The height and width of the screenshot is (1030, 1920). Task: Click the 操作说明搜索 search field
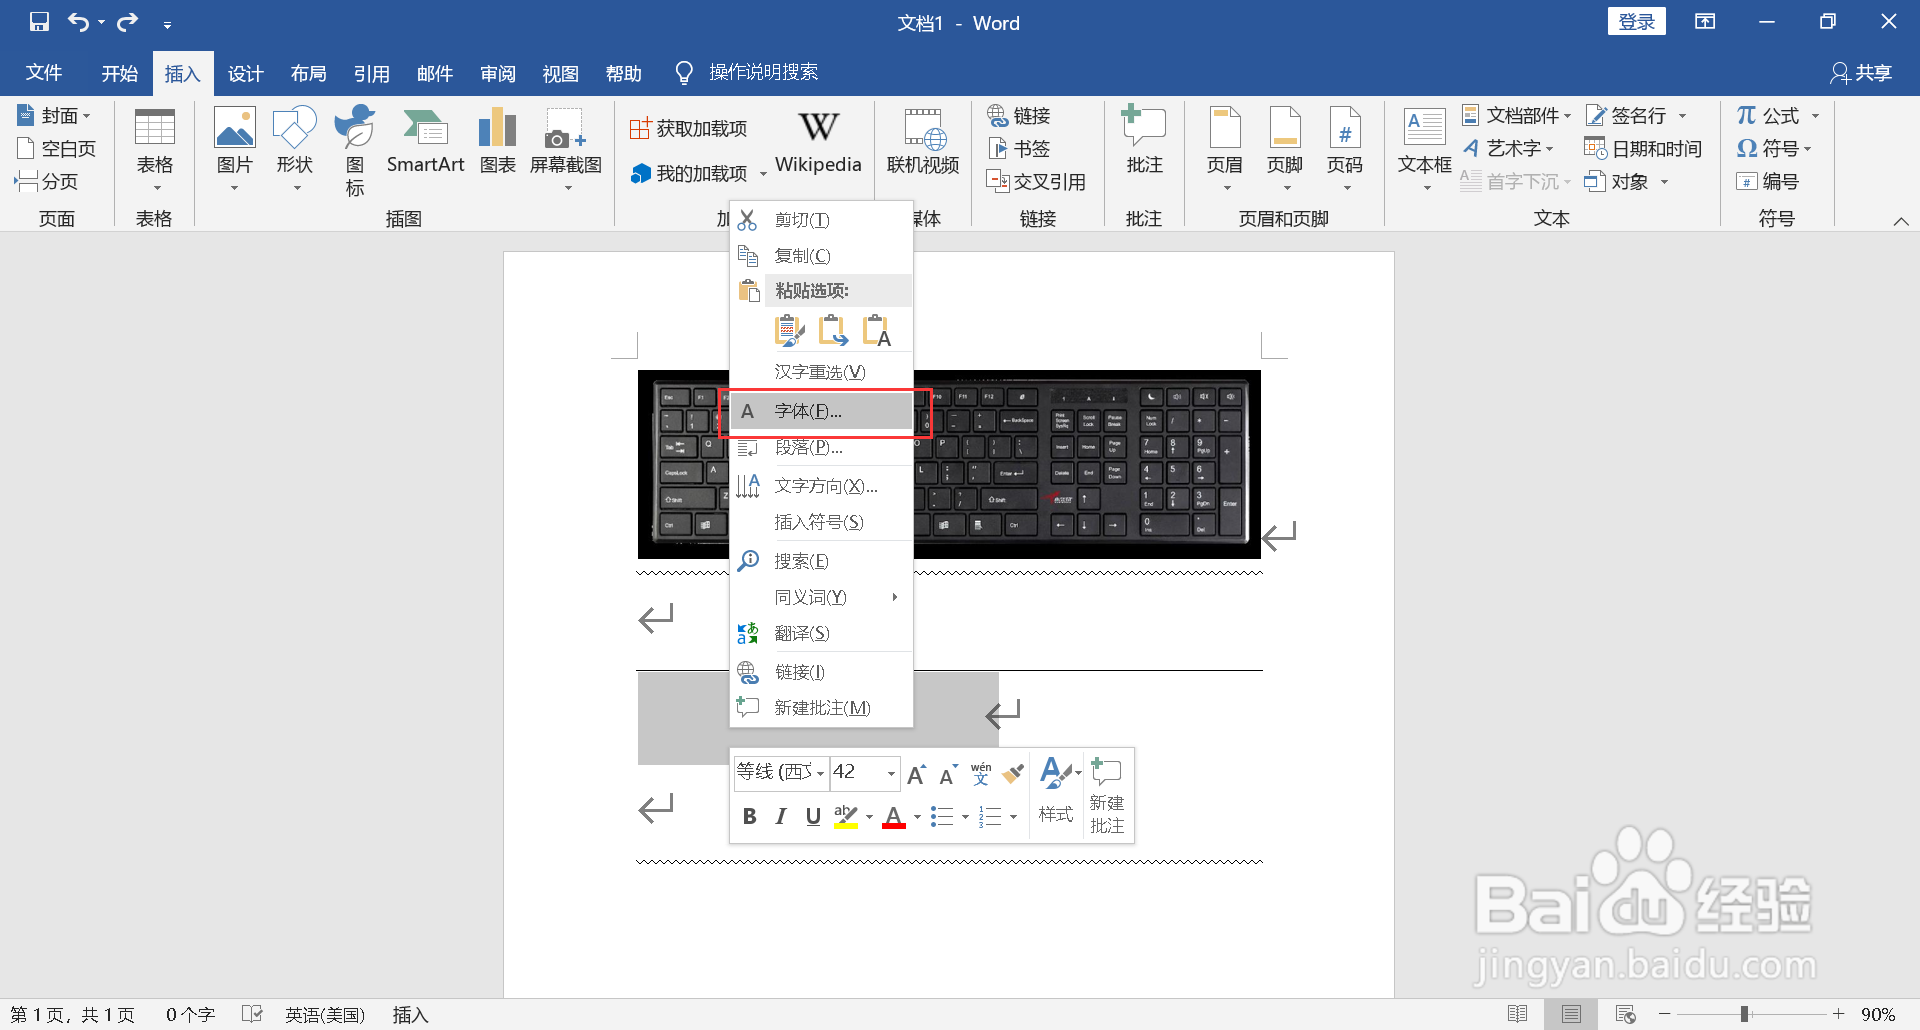(x=764, y=72)
